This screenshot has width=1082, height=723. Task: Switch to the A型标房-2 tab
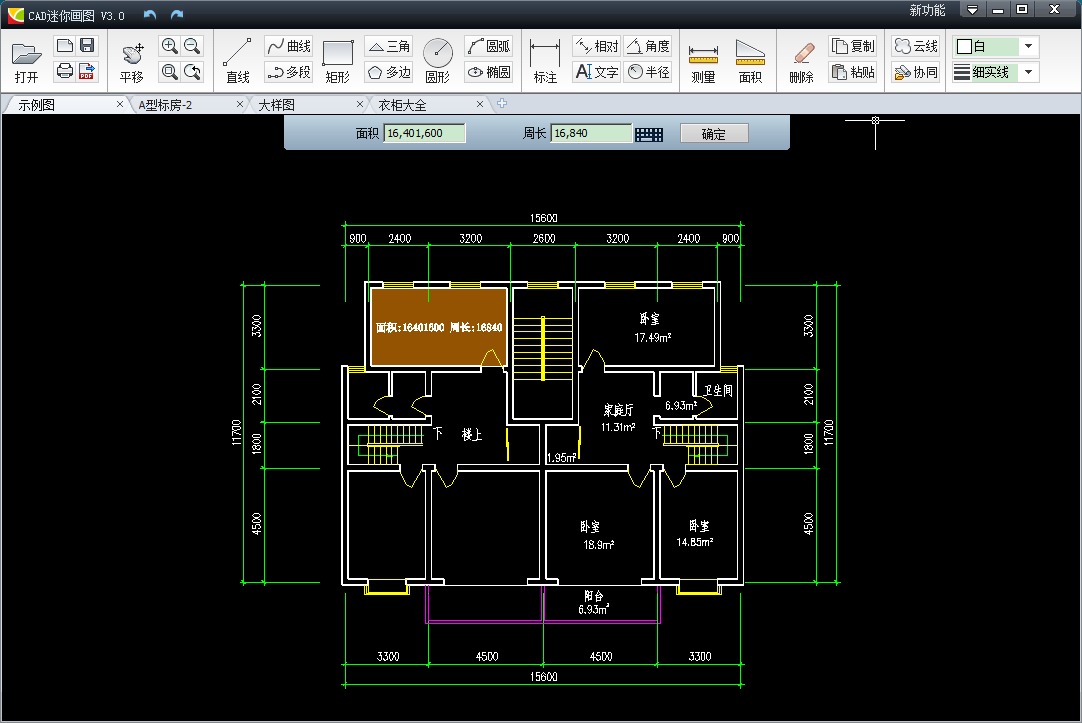point(180,104)
